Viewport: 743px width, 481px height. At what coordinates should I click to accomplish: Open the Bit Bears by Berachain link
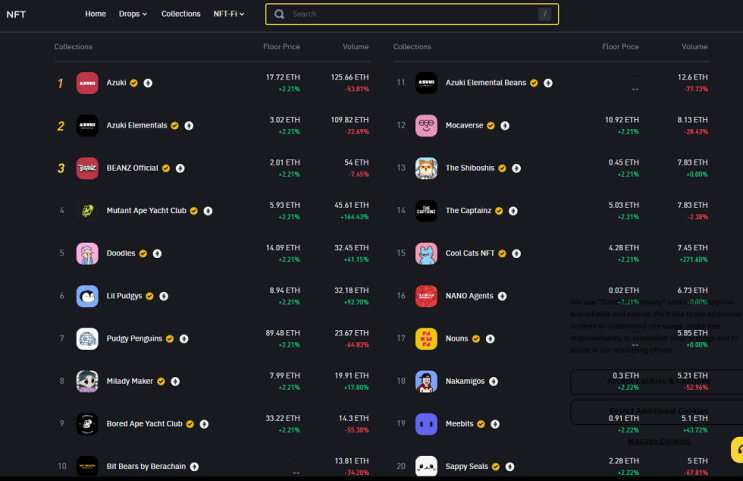(146, 467)
